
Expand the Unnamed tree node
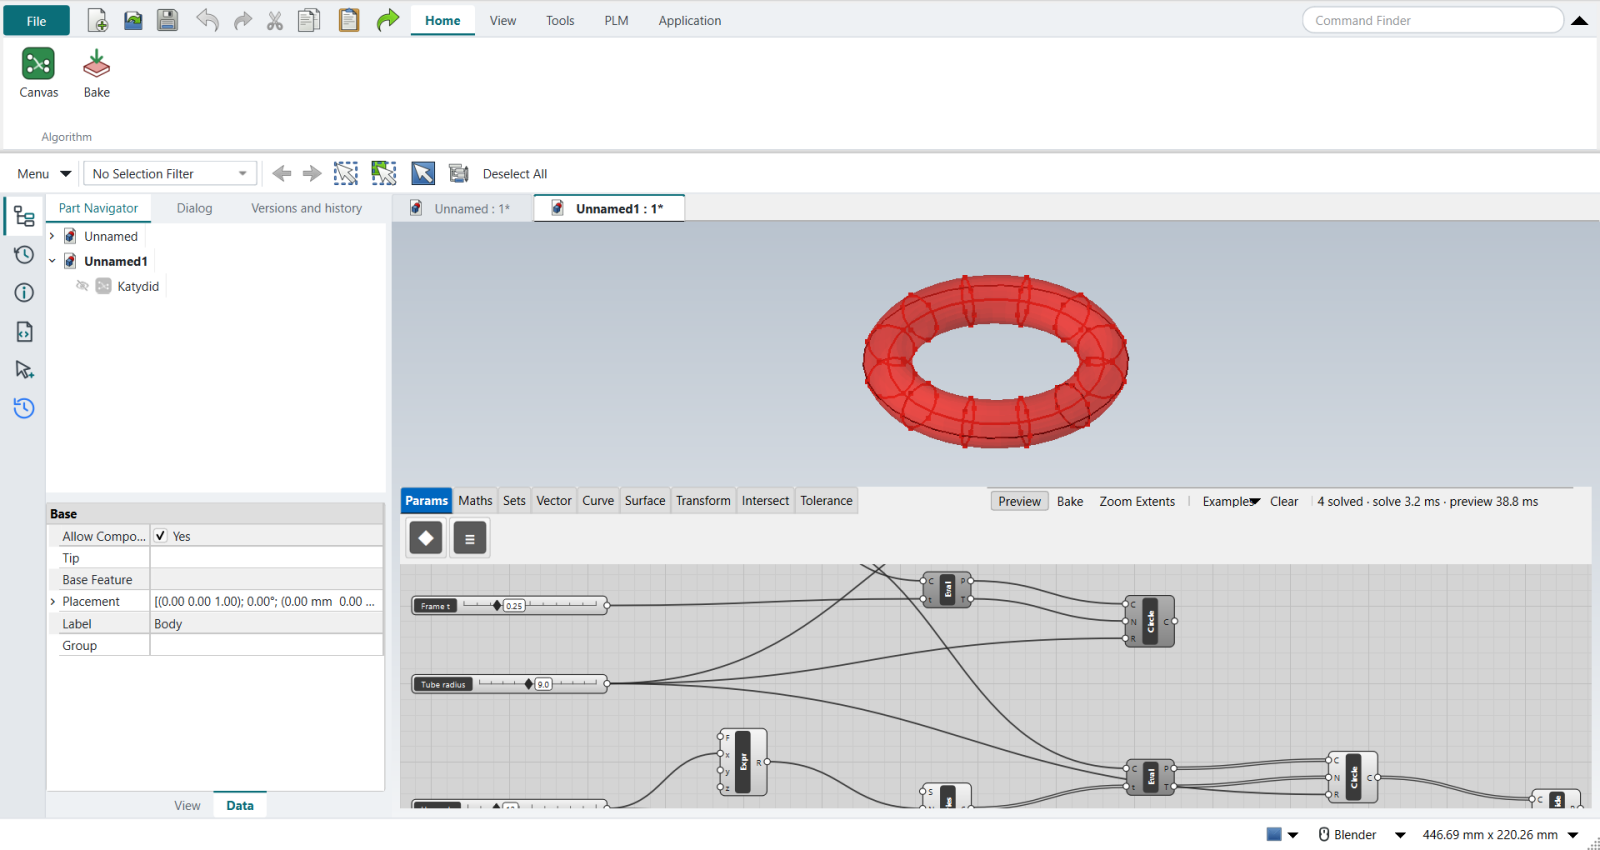(x=52, y=237)
